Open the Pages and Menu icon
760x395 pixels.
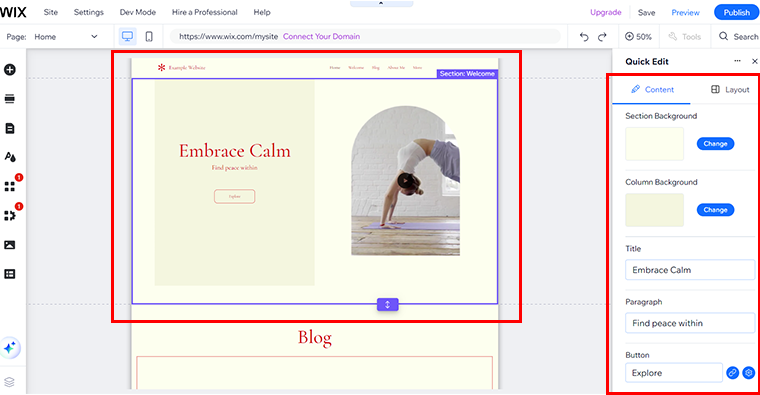tap(10, 128)
